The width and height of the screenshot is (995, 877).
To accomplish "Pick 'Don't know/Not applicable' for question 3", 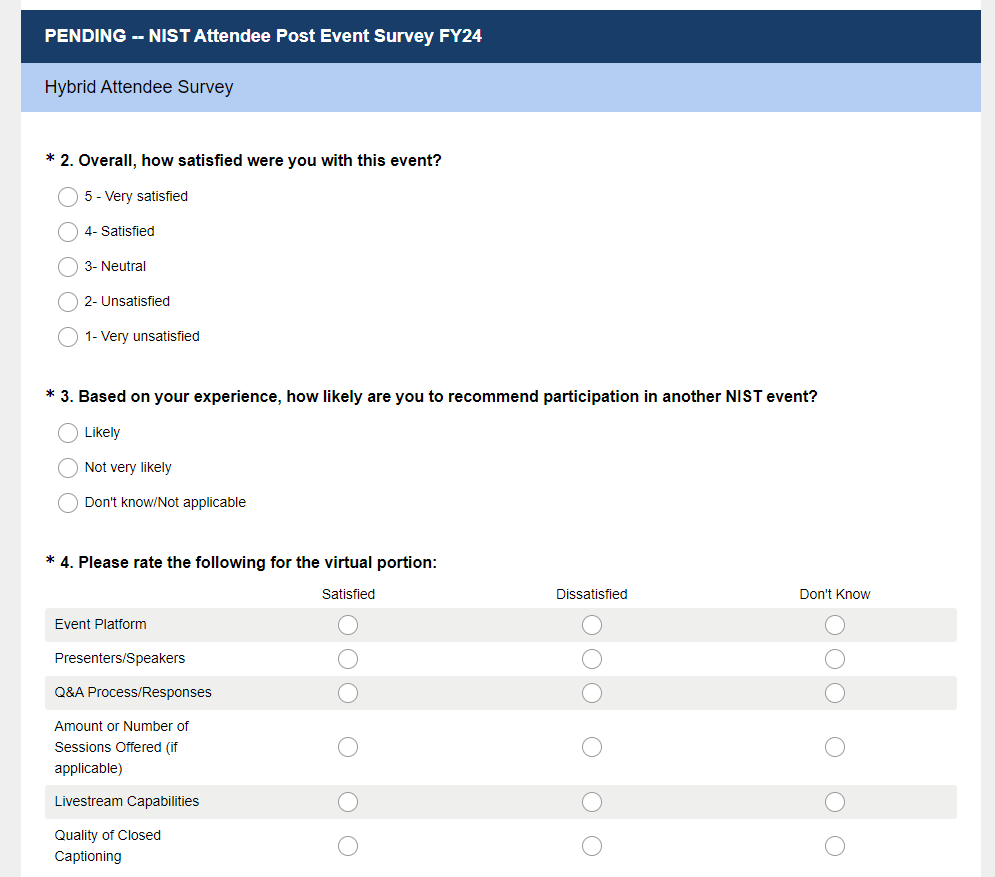I will coord(68,503).
